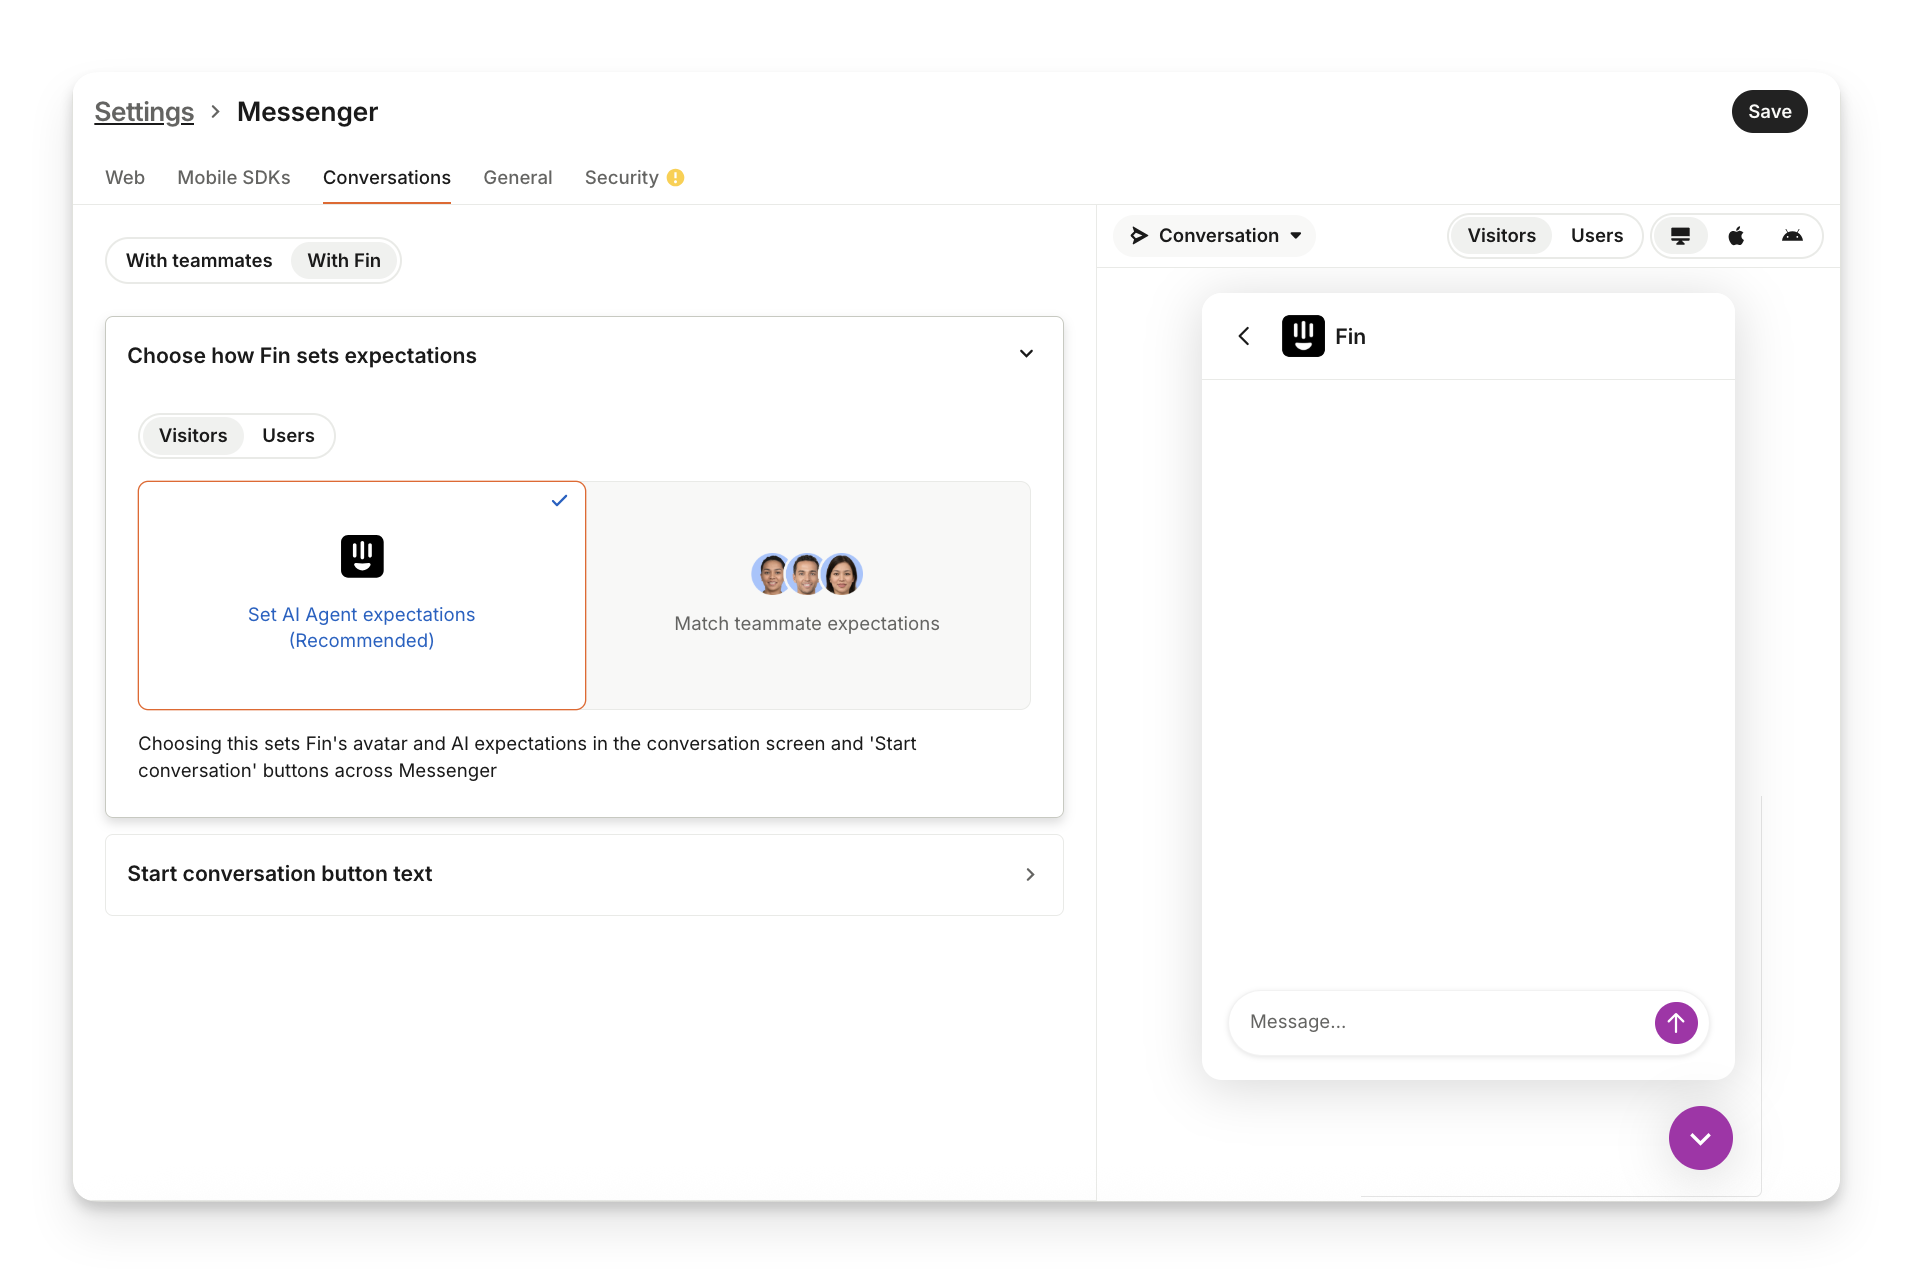
Task: Open the Mobile SDKs tab
Action: [x=234, y=178]
